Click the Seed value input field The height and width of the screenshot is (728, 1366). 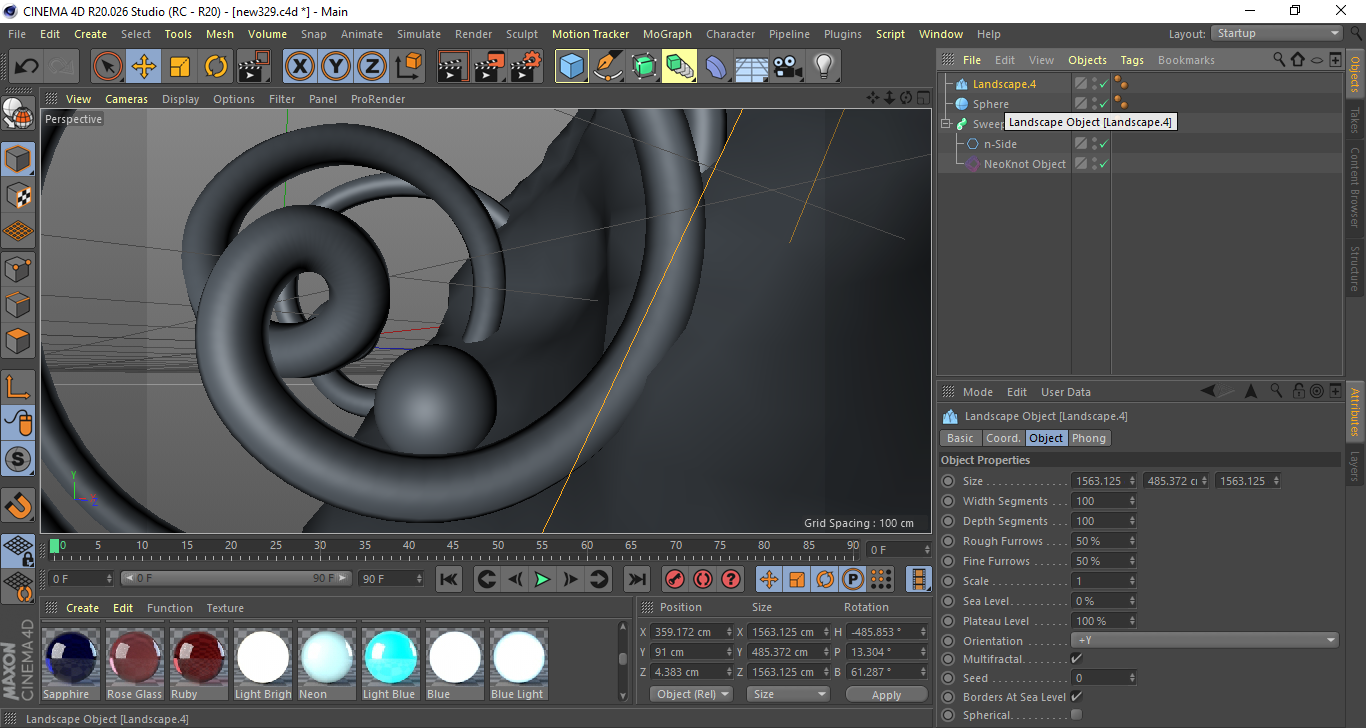[x=1104, y=678]
